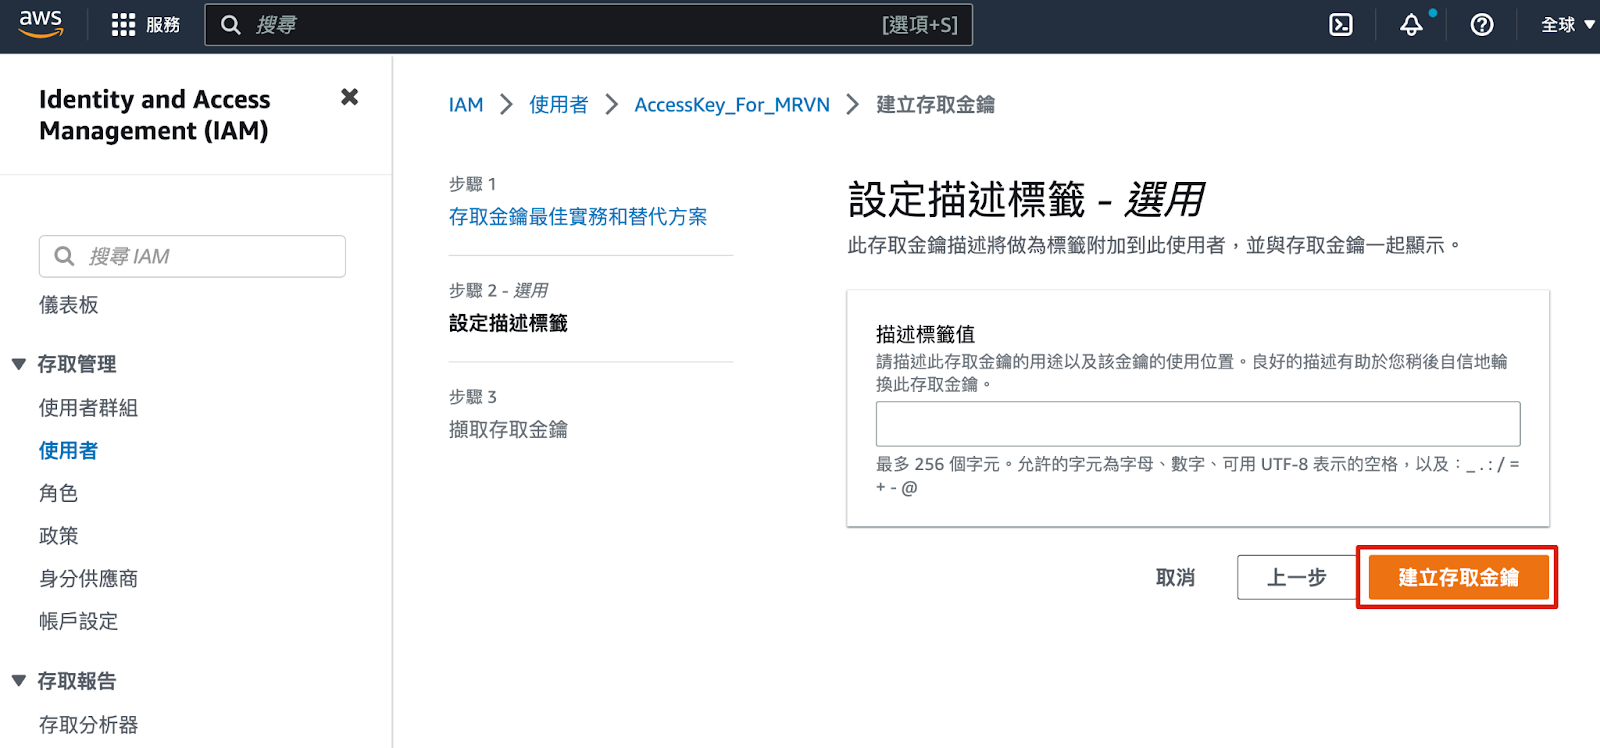Click the AWS logo home icon
This screenshot has width=1600, height=748.
41,24
